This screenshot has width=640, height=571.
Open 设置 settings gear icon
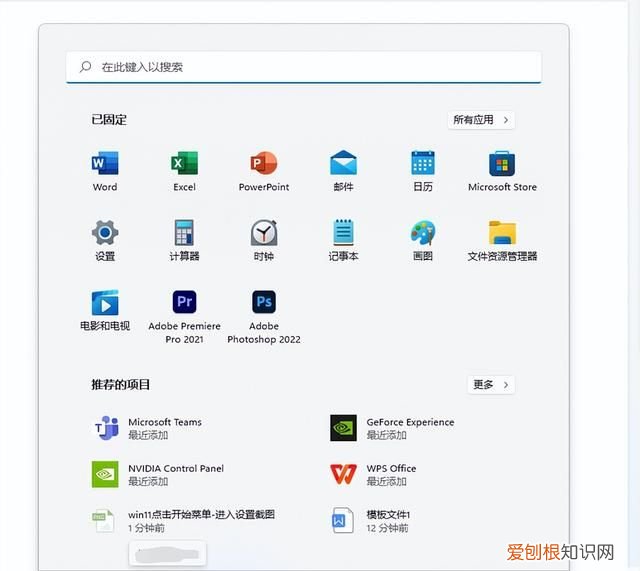pos(105,233)
